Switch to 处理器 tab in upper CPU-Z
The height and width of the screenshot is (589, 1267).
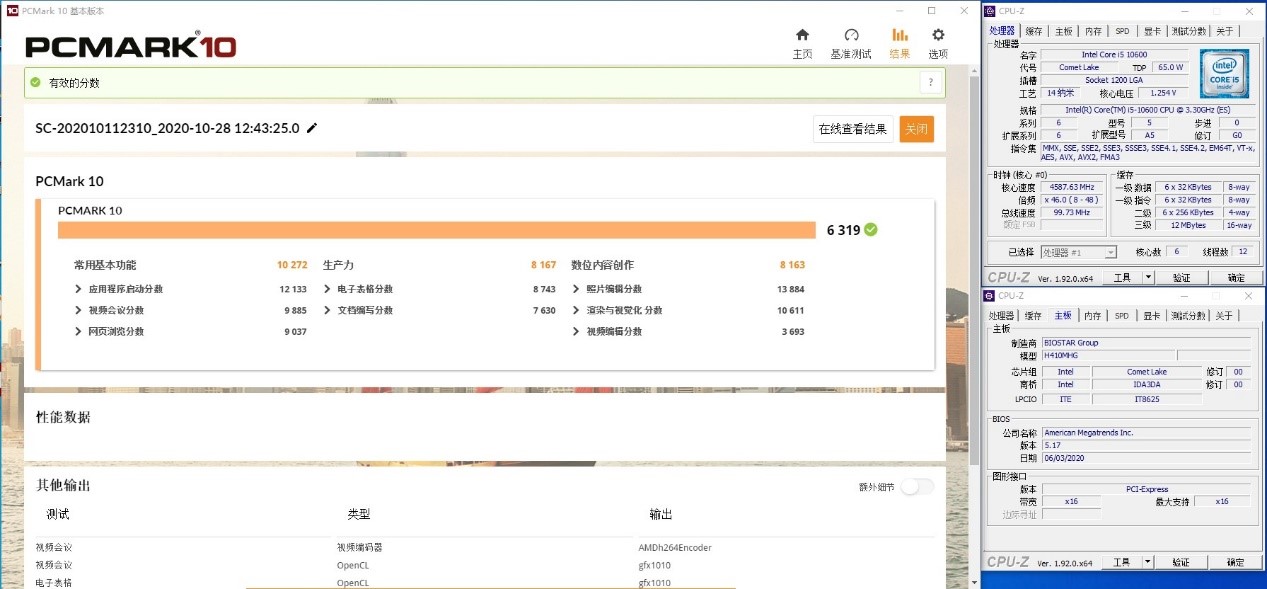[x=1001, y=31]
